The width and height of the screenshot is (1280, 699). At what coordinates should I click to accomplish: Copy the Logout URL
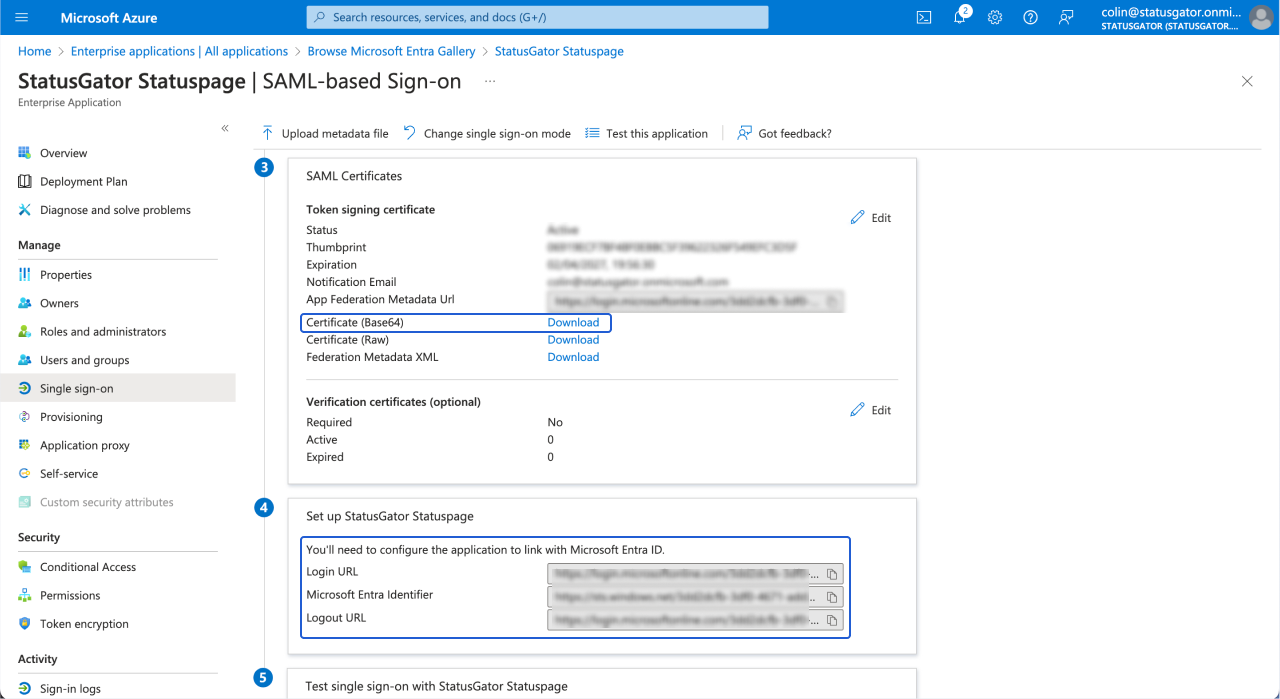pyautogui.click(x=833, y=620)
